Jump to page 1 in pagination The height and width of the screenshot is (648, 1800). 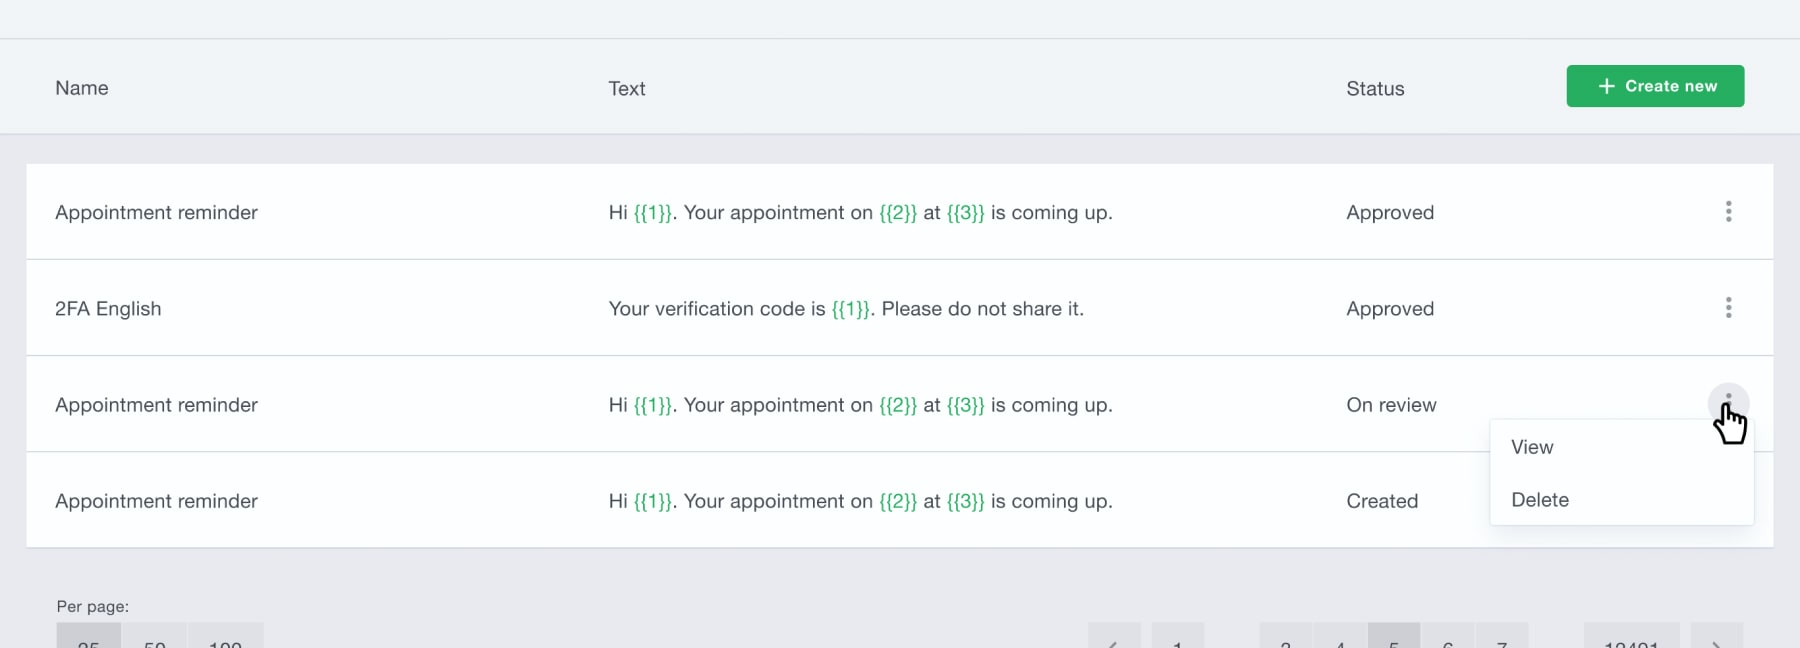1178,635
